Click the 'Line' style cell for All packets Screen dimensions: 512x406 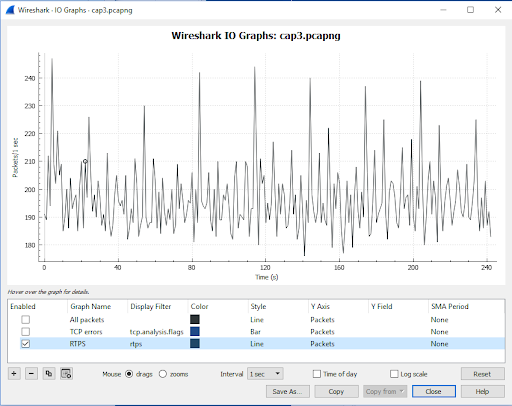coord(257,320)
